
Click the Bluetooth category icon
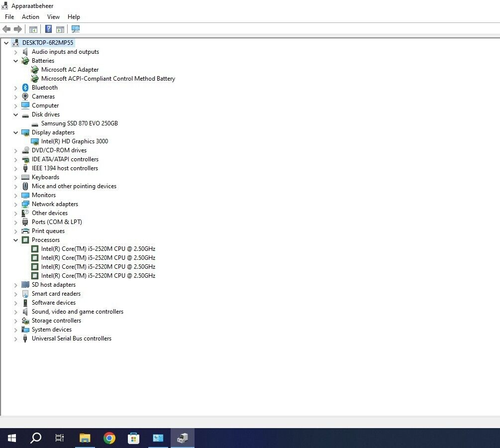25,87
